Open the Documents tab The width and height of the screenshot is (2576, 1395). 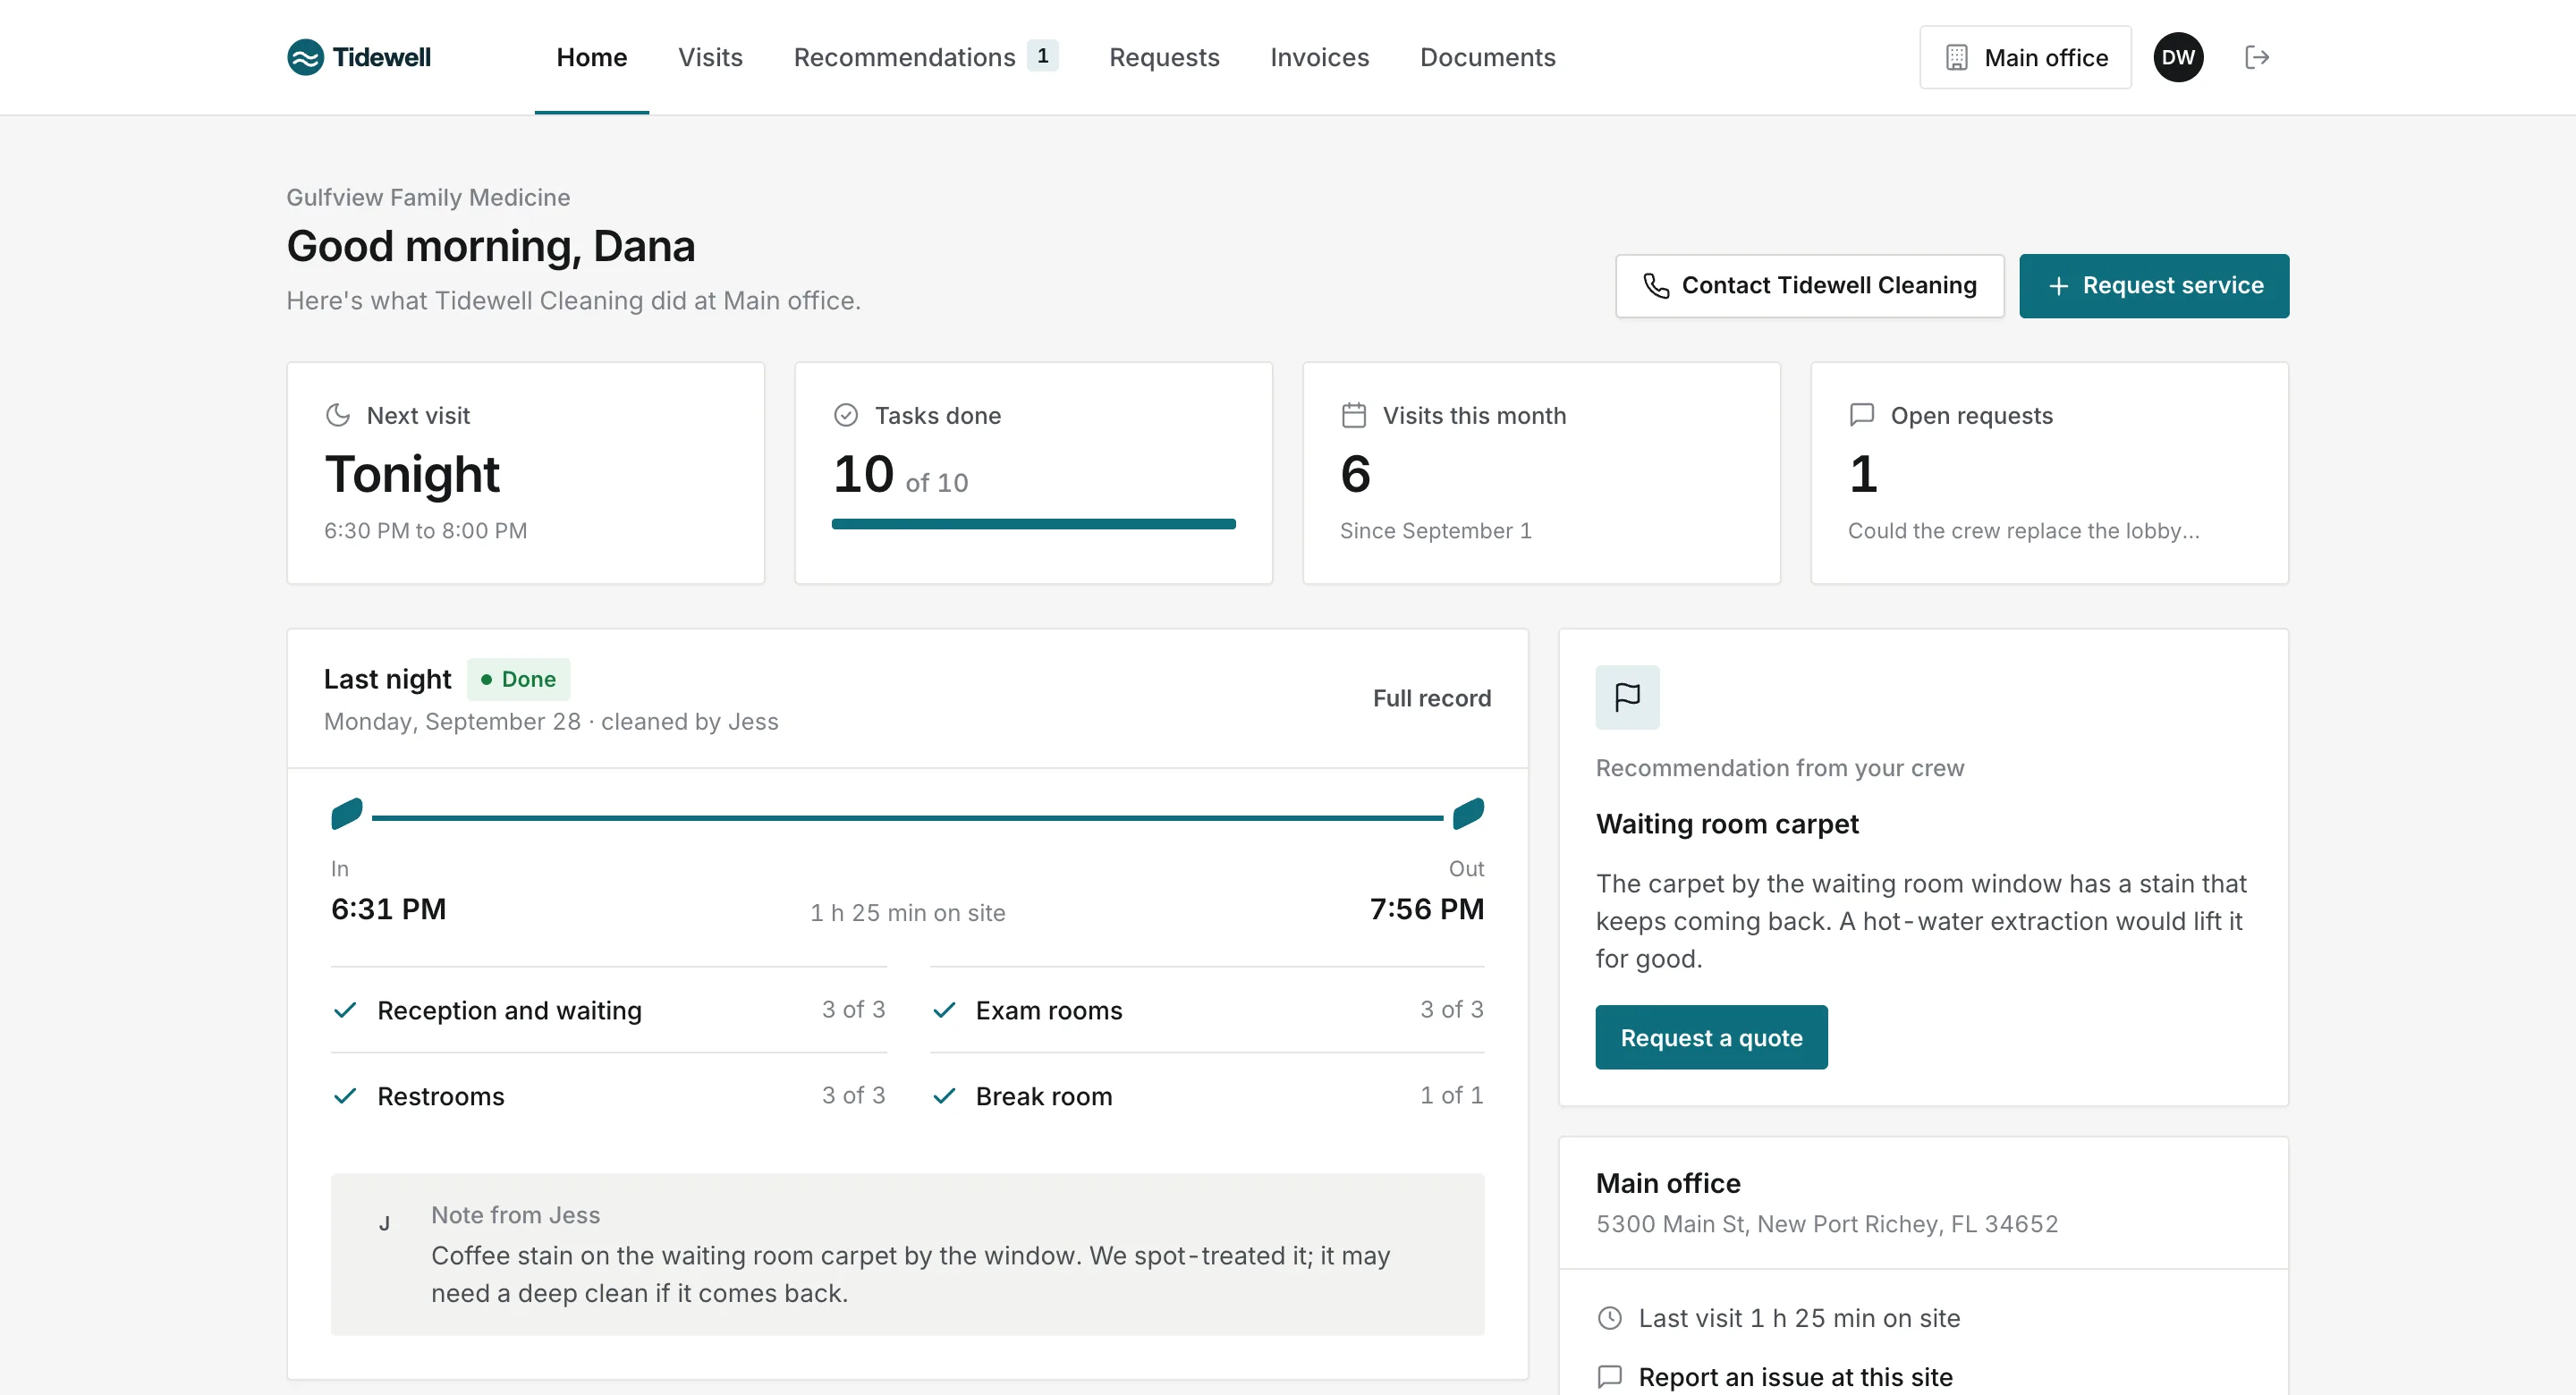pyautogui.click(x=1487, y=57)
